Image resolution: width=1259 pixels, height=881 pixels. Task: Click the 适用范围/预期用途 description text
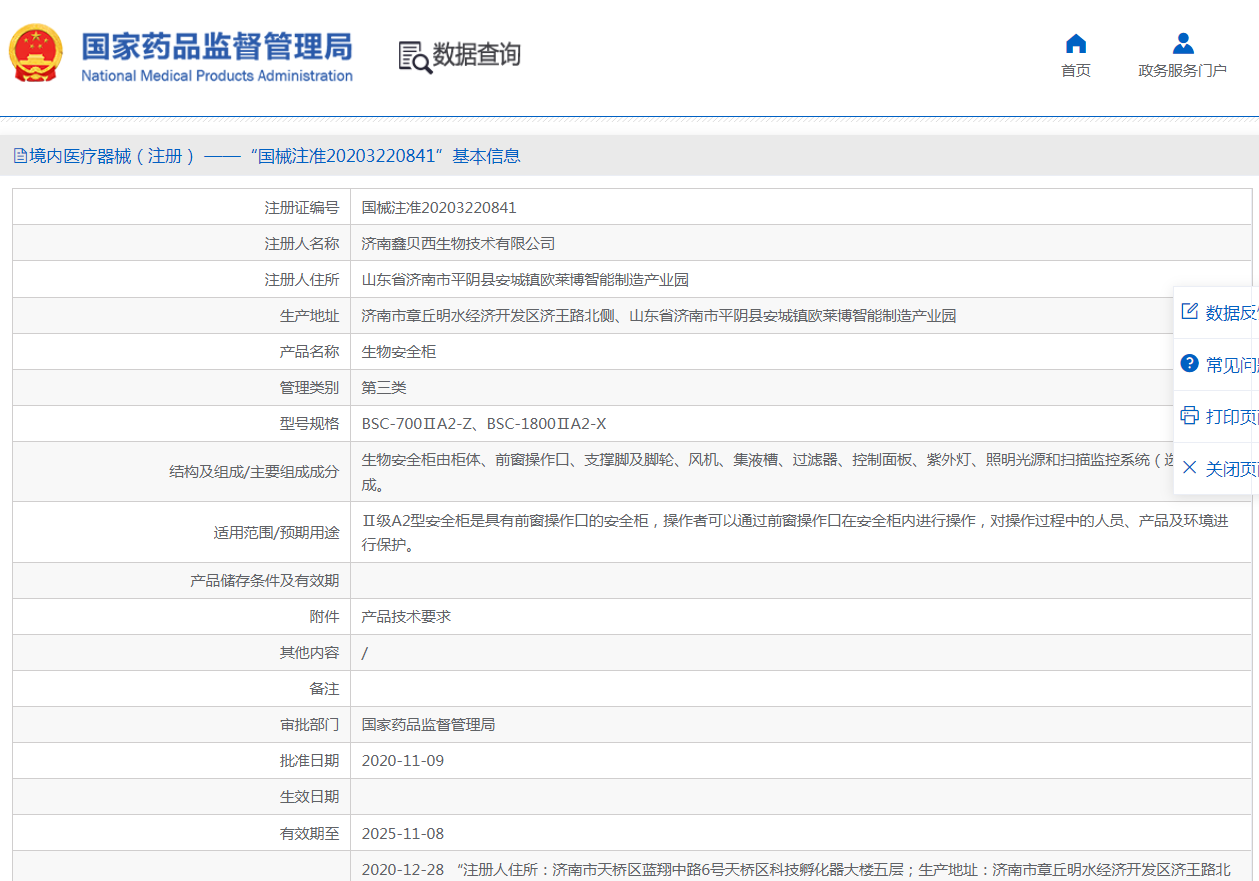(795, 533)
